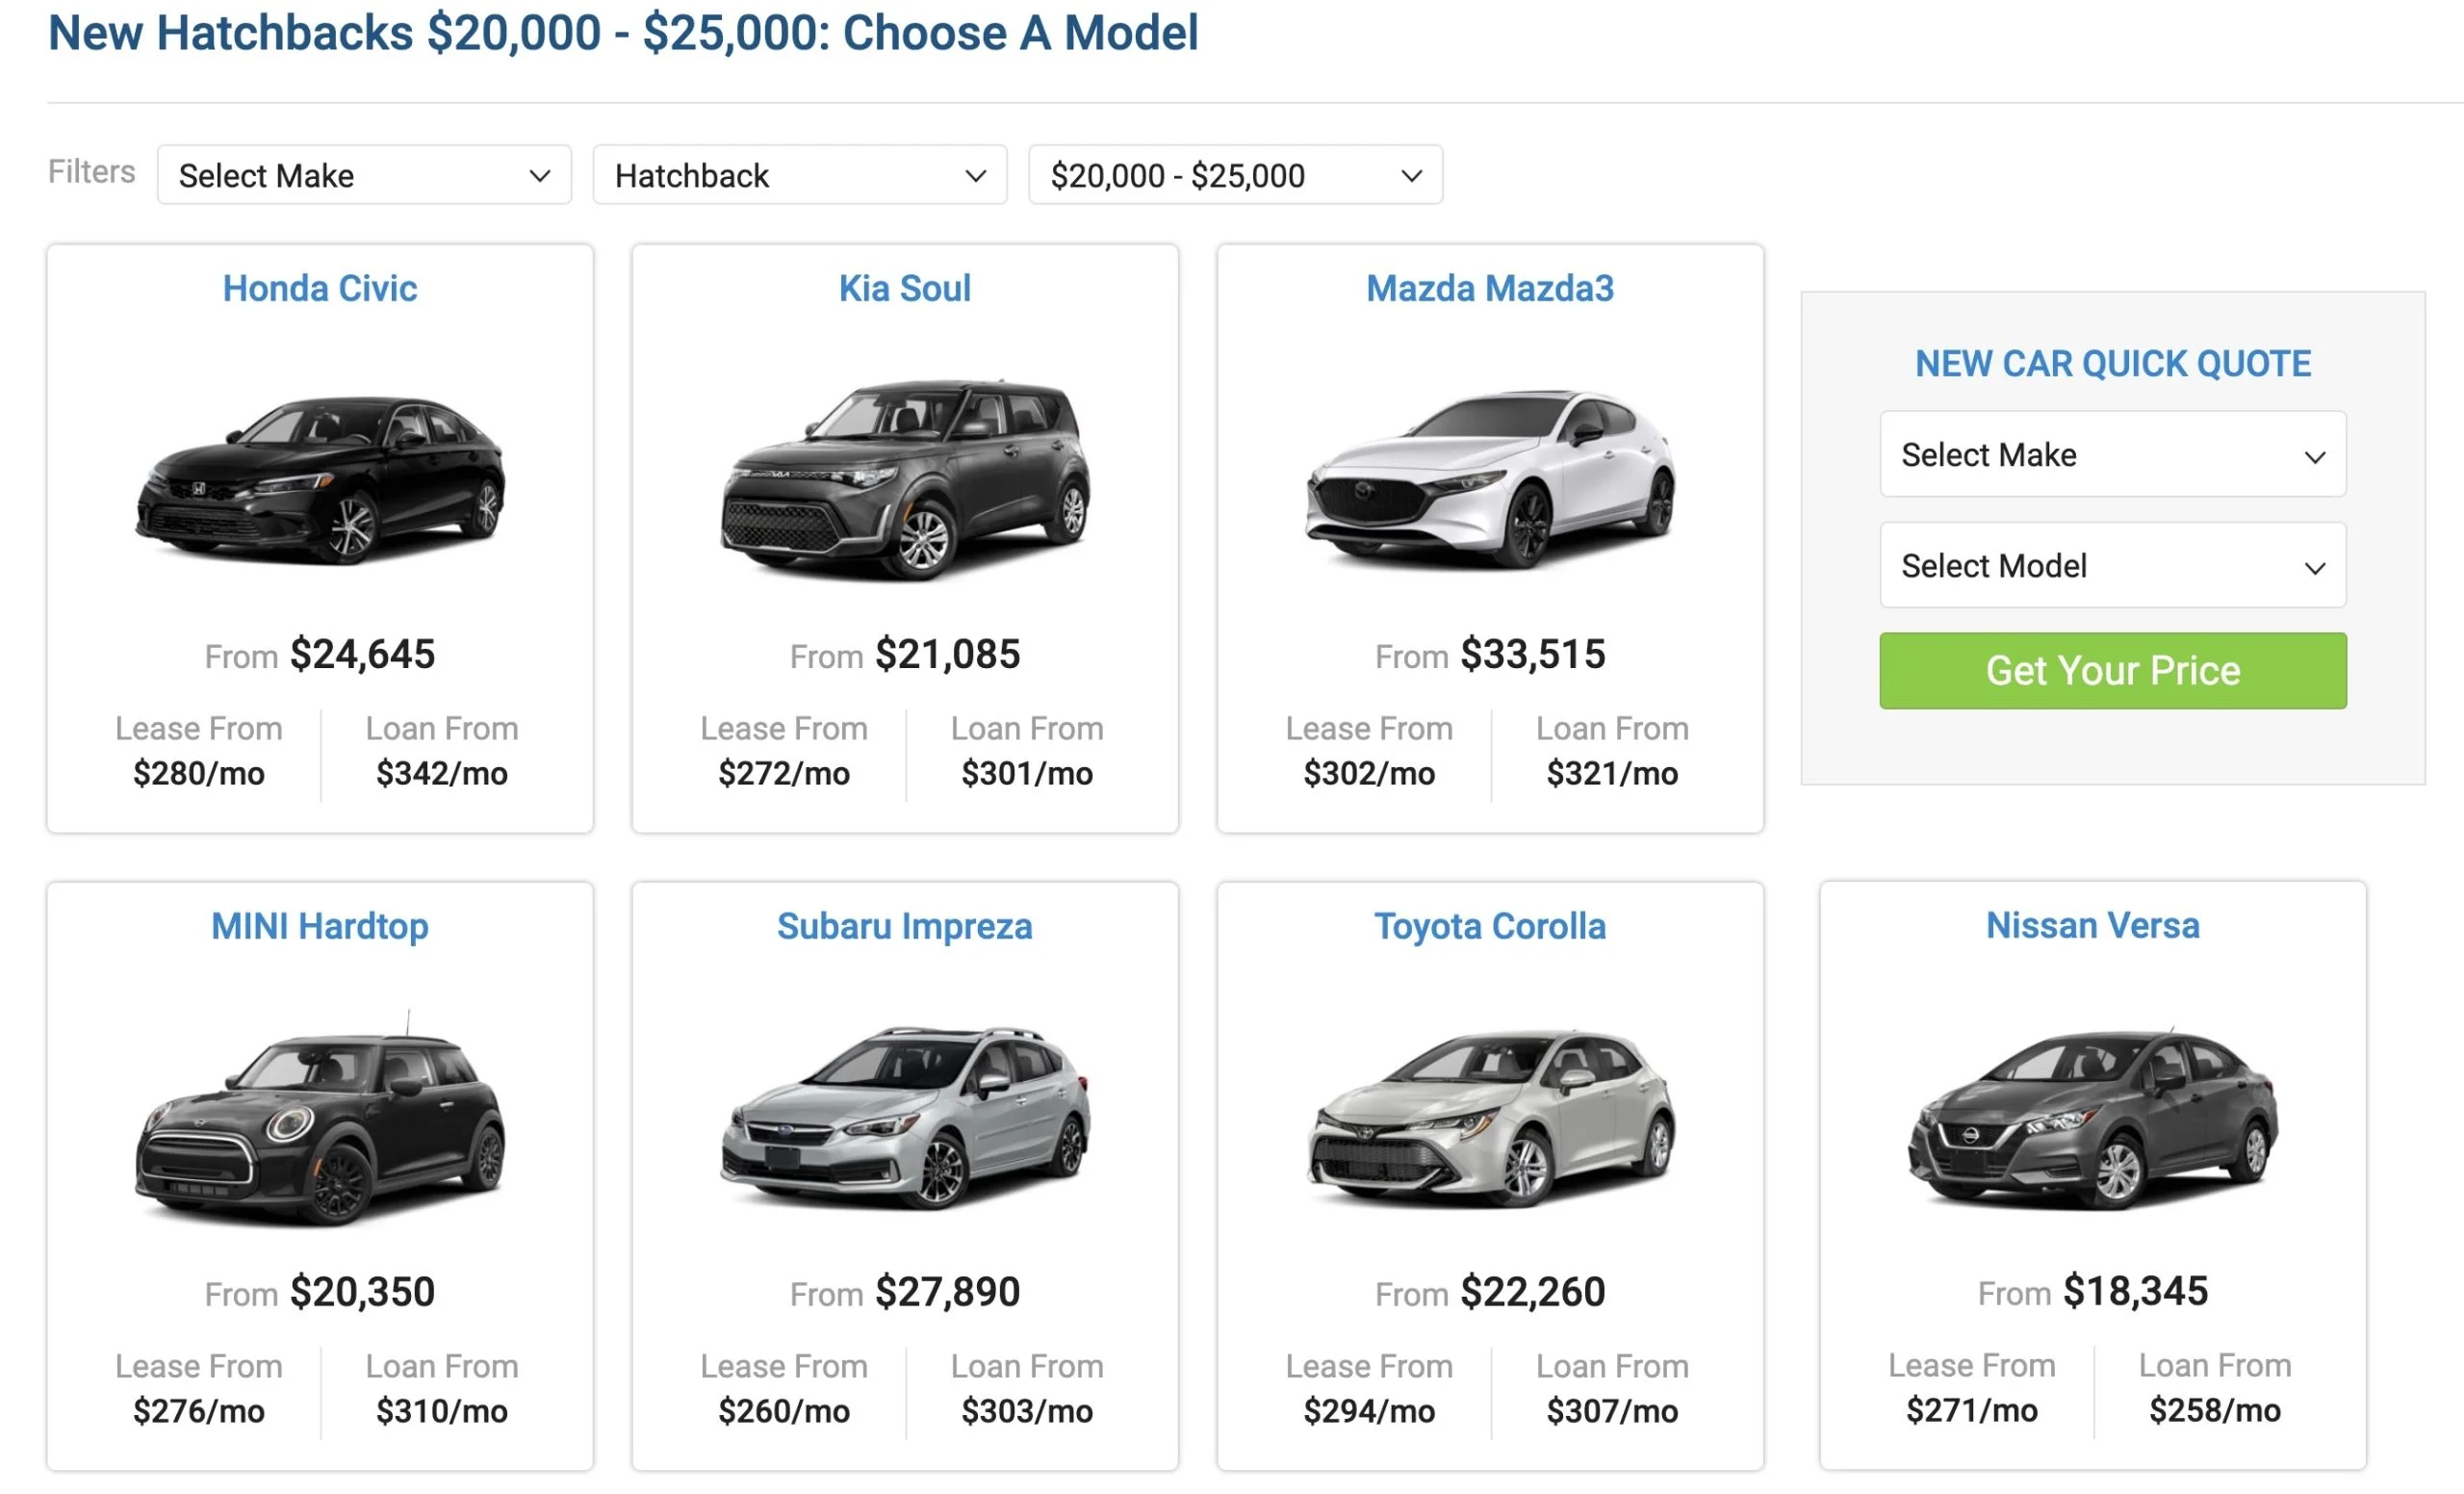The height and width of the screenshot is (1494, 2464).
Task: Open the Hatchback body style filter dropdown
Action: (x=800, y=175)
